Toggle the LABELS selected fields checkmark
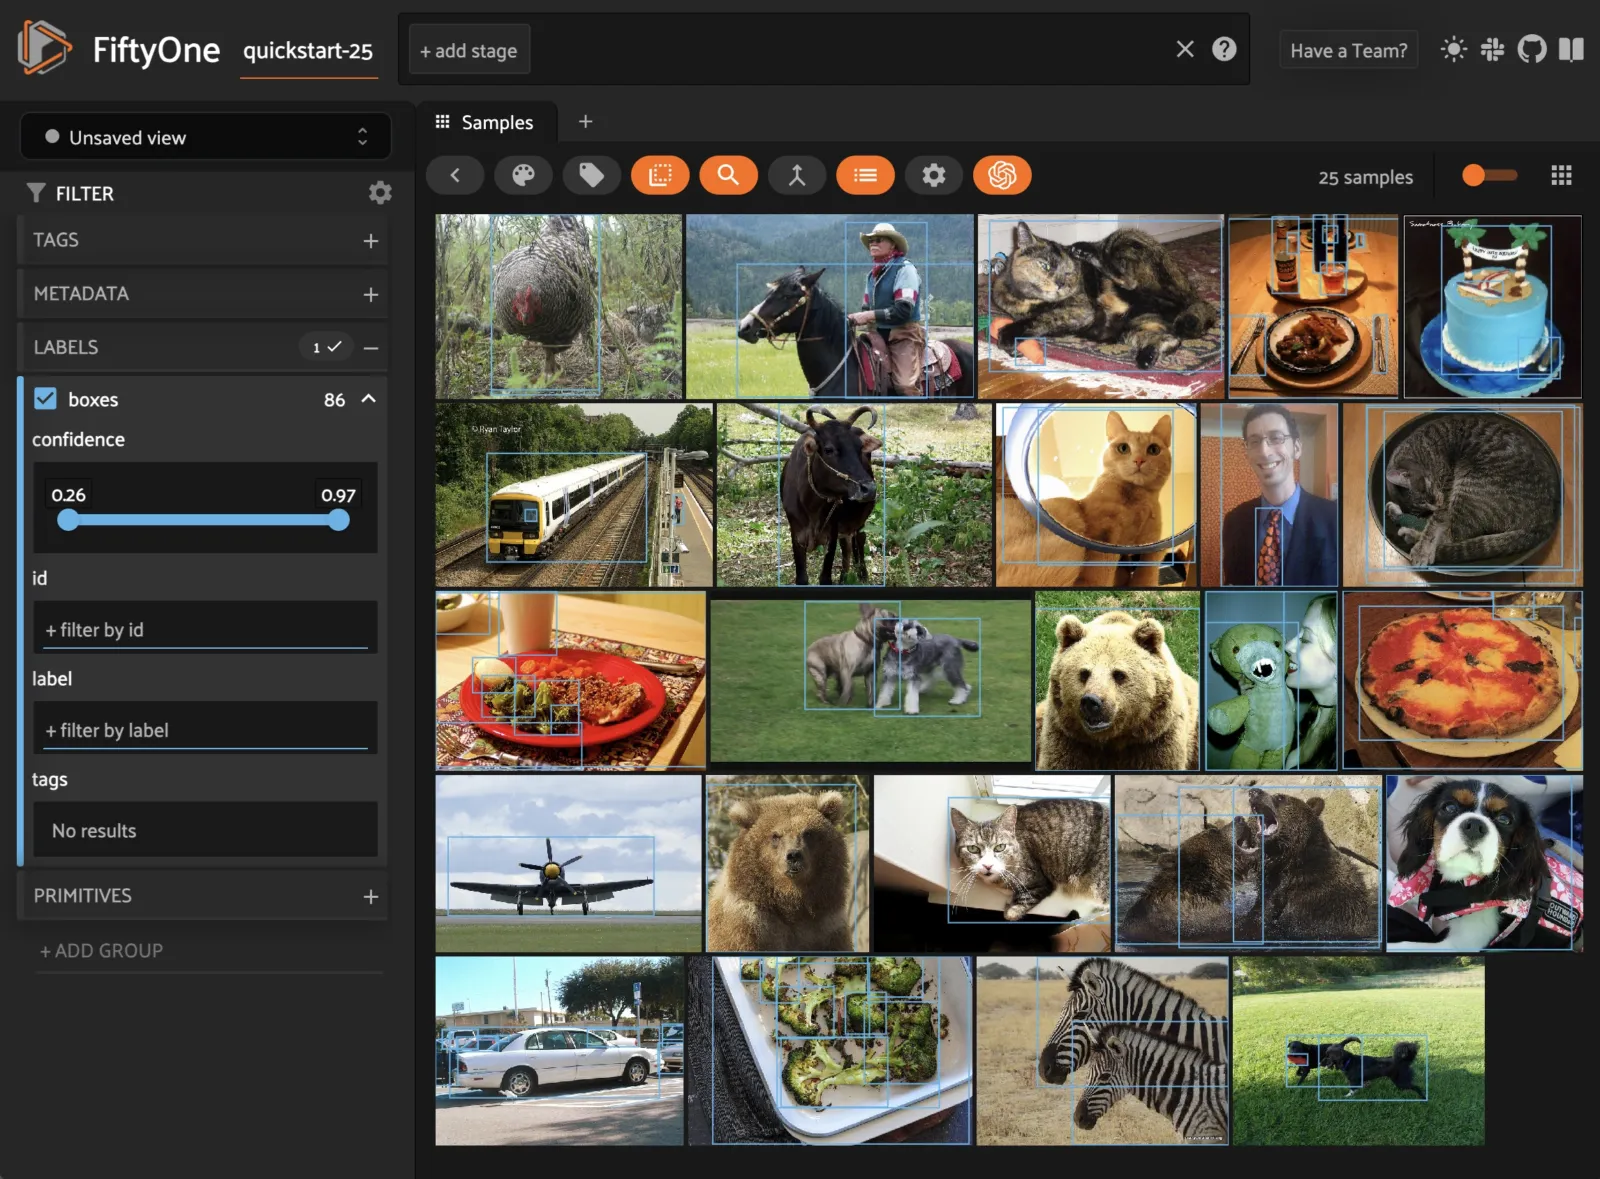Screen dimensions: 1600x1179 click(x=327, y=347)
